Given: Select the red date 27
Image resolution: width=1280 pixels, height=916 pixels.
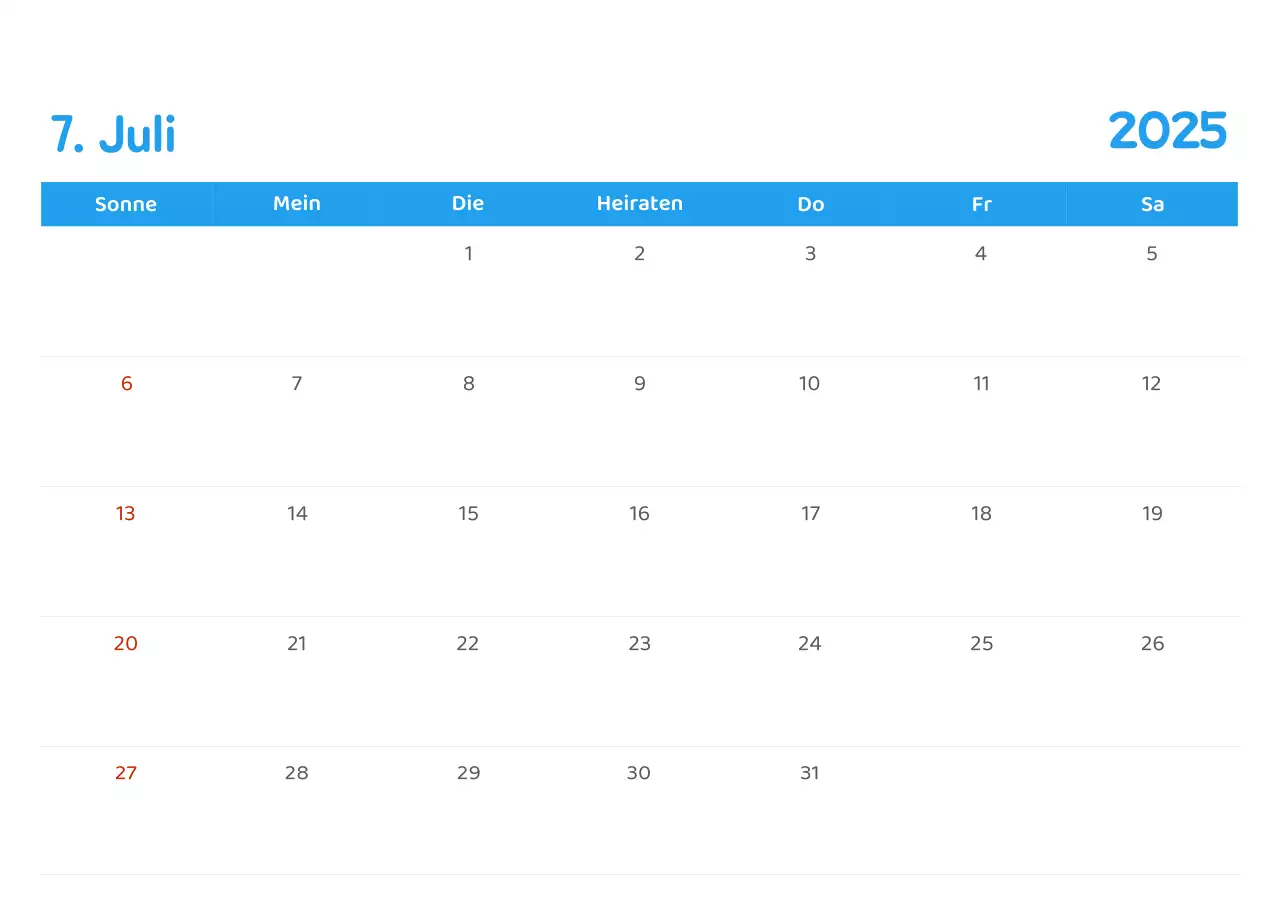Looking at the screenshot, I should click(x=126, y=773).
